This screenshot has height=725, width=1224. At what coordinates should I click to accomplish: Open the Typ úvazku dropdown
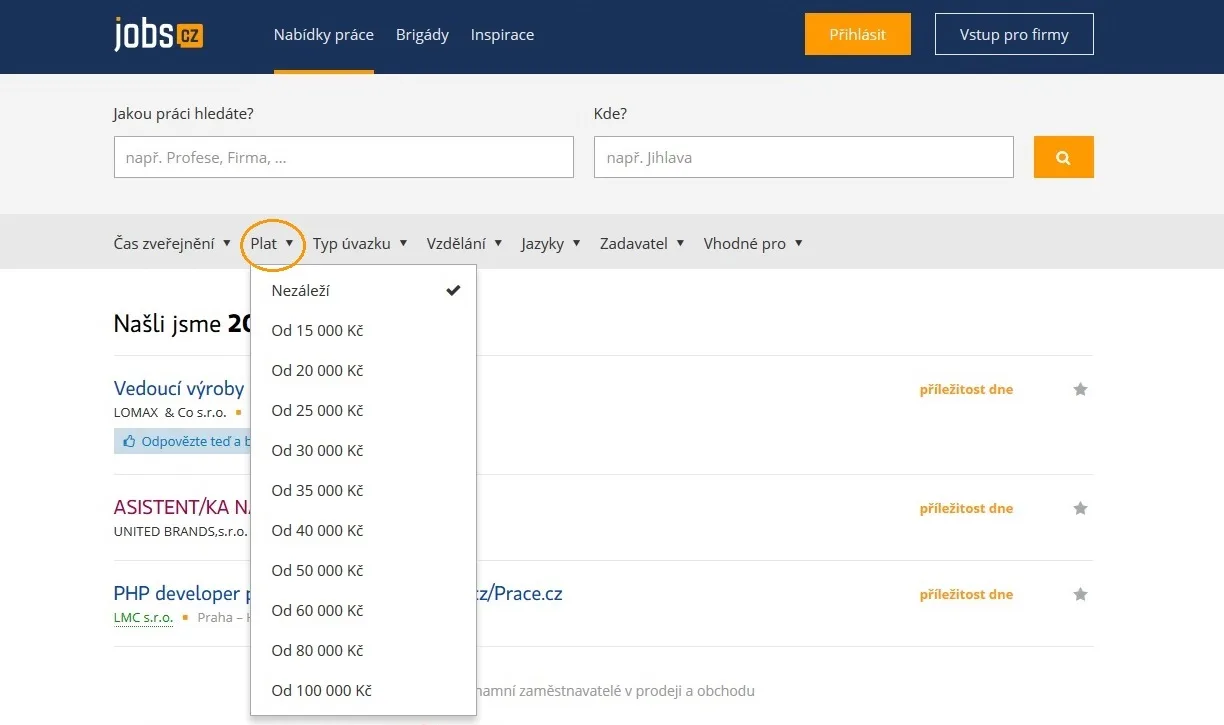click(x=360, y=243)
